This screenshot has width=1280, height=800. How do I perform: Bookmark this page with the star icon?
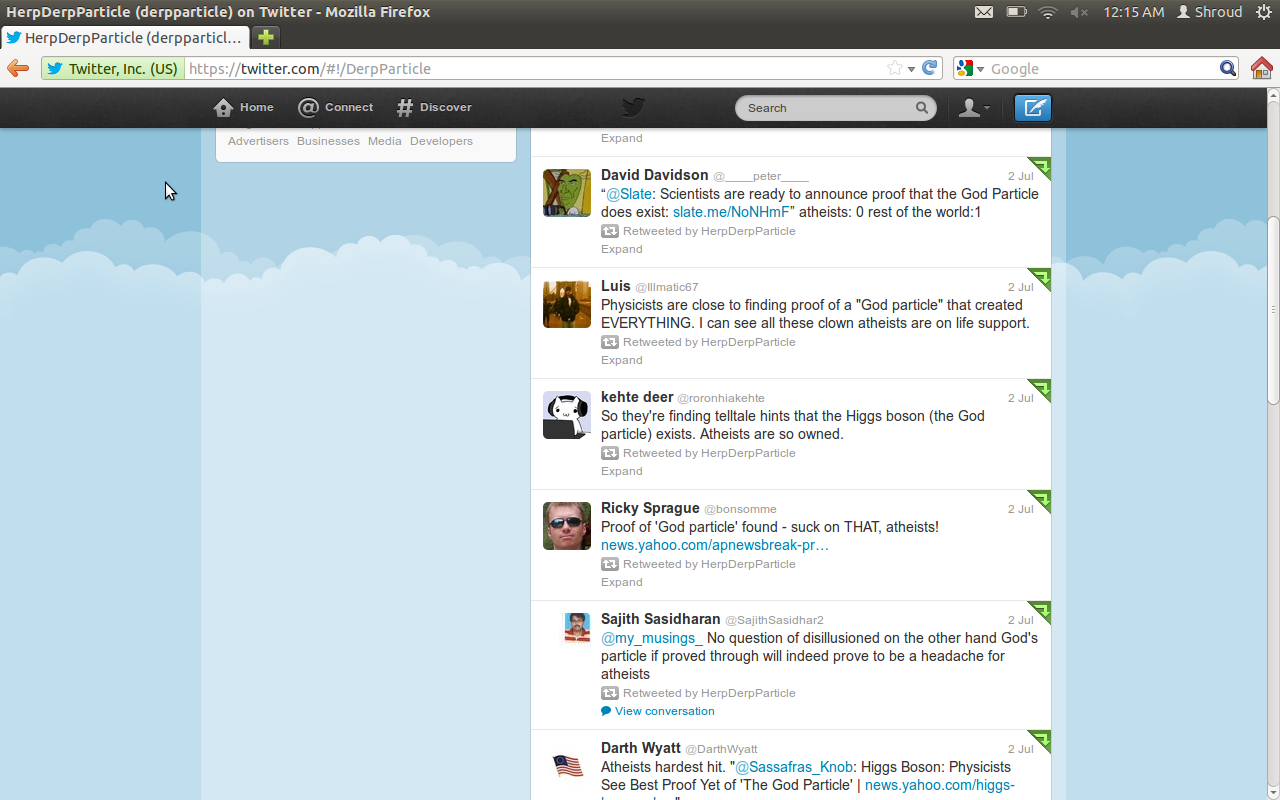[894, 68]
